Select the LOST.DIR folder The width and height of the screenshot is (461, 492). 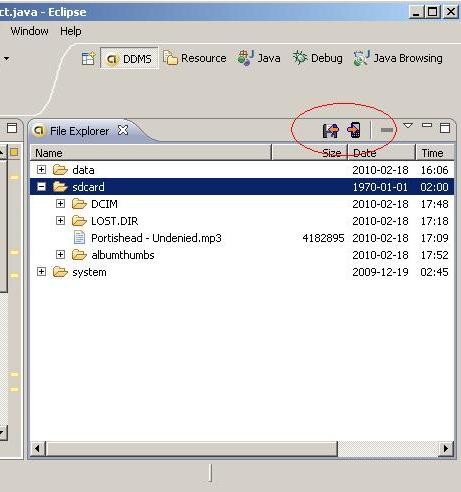(114, 221)
